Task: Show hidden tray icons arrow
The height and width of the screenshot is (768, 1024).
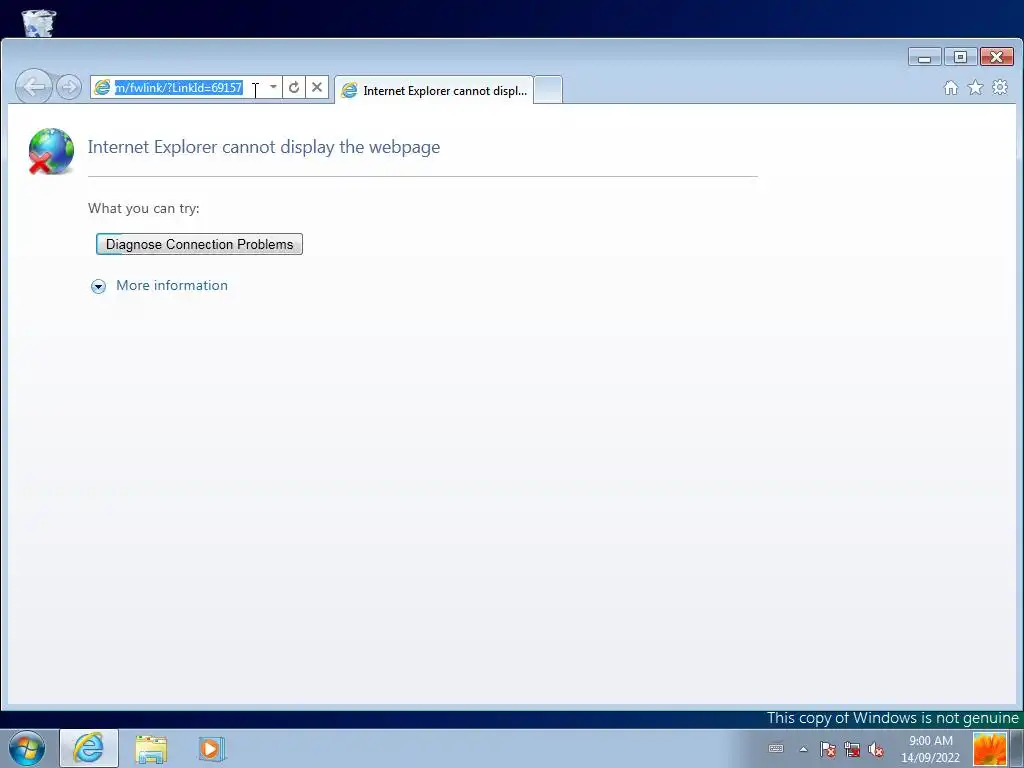Action: (x=803, y=749)
